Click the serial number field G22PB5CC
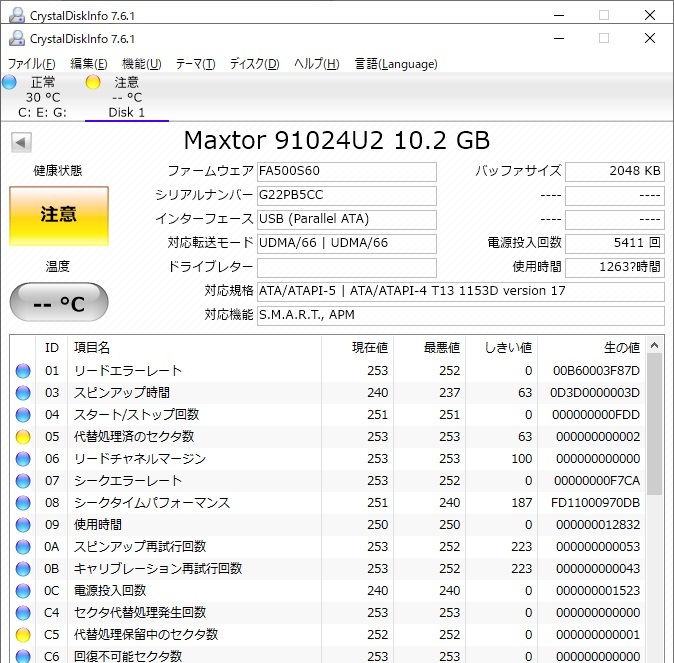This screenshot has height=663, width=674. [x=346, y=196]
